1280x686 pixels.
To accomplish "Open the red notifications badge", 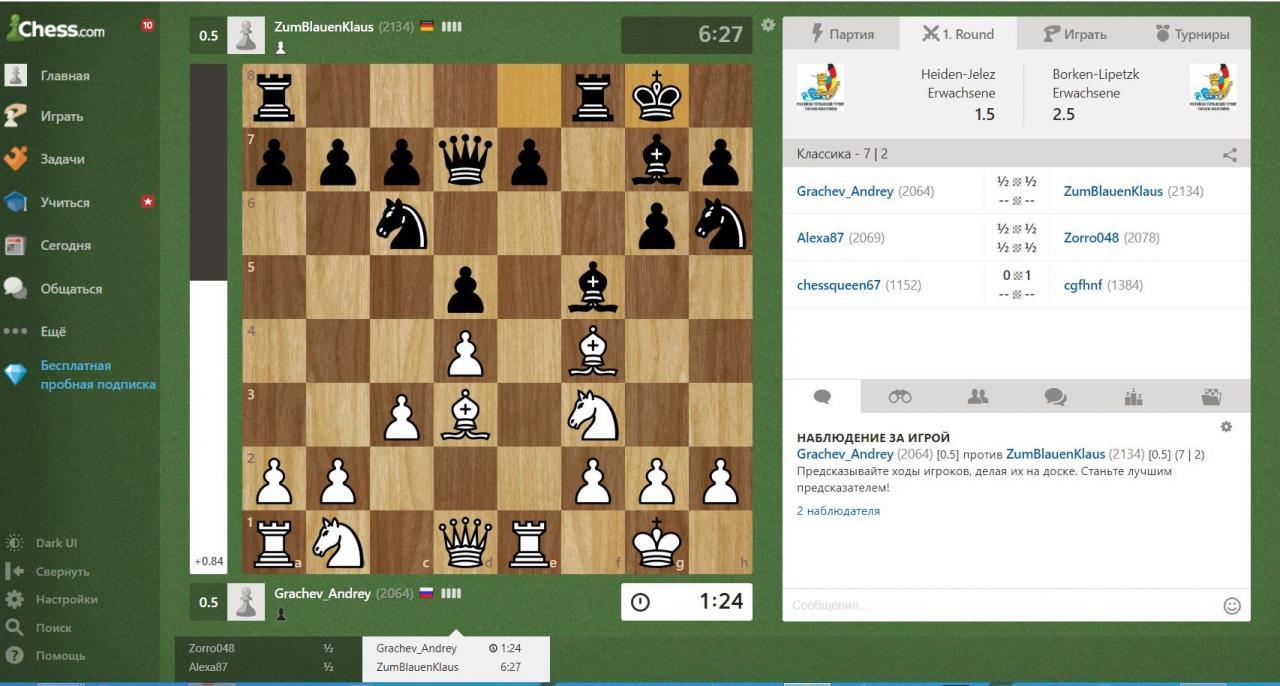I will coord(148,25).
